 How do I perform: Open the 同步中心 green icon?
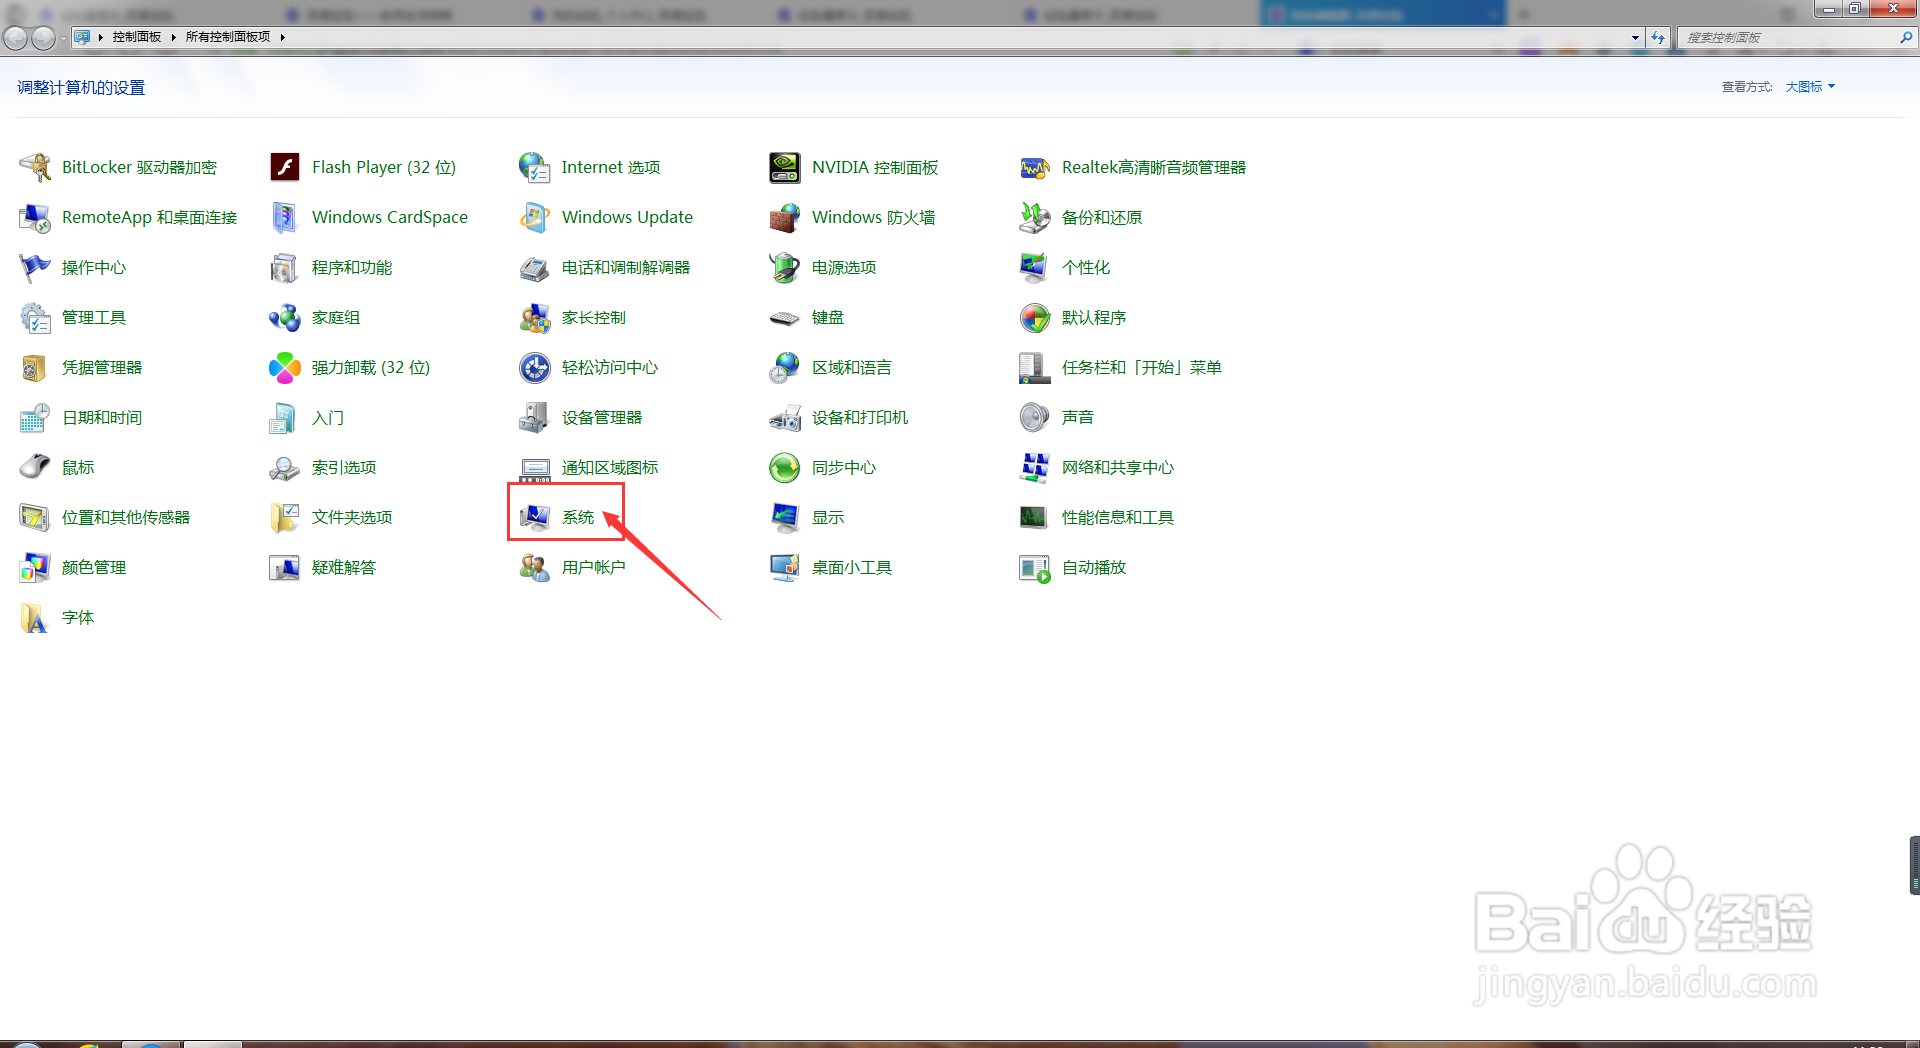pos(785,467)
